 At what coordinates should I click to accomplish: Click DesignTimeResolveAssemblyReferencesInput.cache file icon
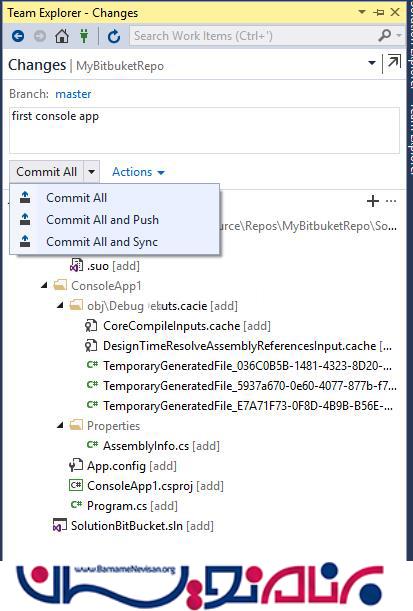pos(91,346)
